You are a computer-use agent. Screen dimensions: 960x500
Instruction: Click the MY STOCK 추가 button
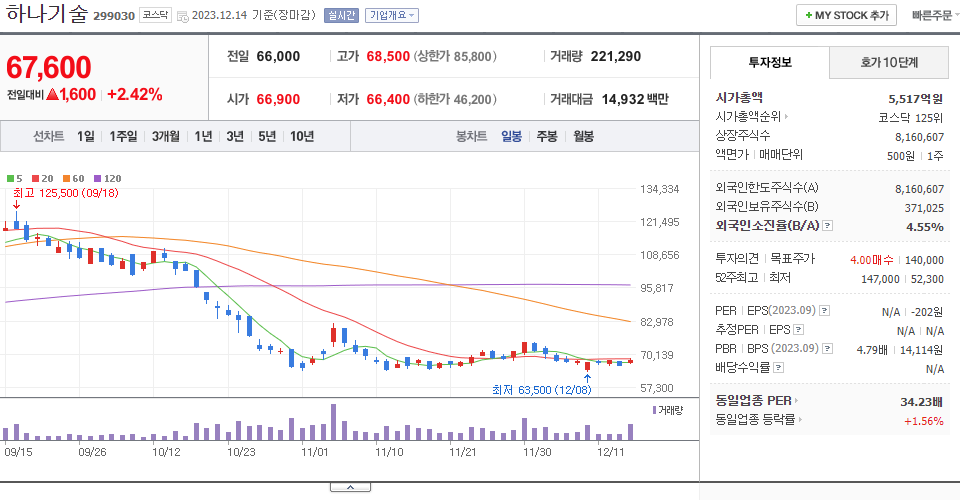(x=846, y=15)
